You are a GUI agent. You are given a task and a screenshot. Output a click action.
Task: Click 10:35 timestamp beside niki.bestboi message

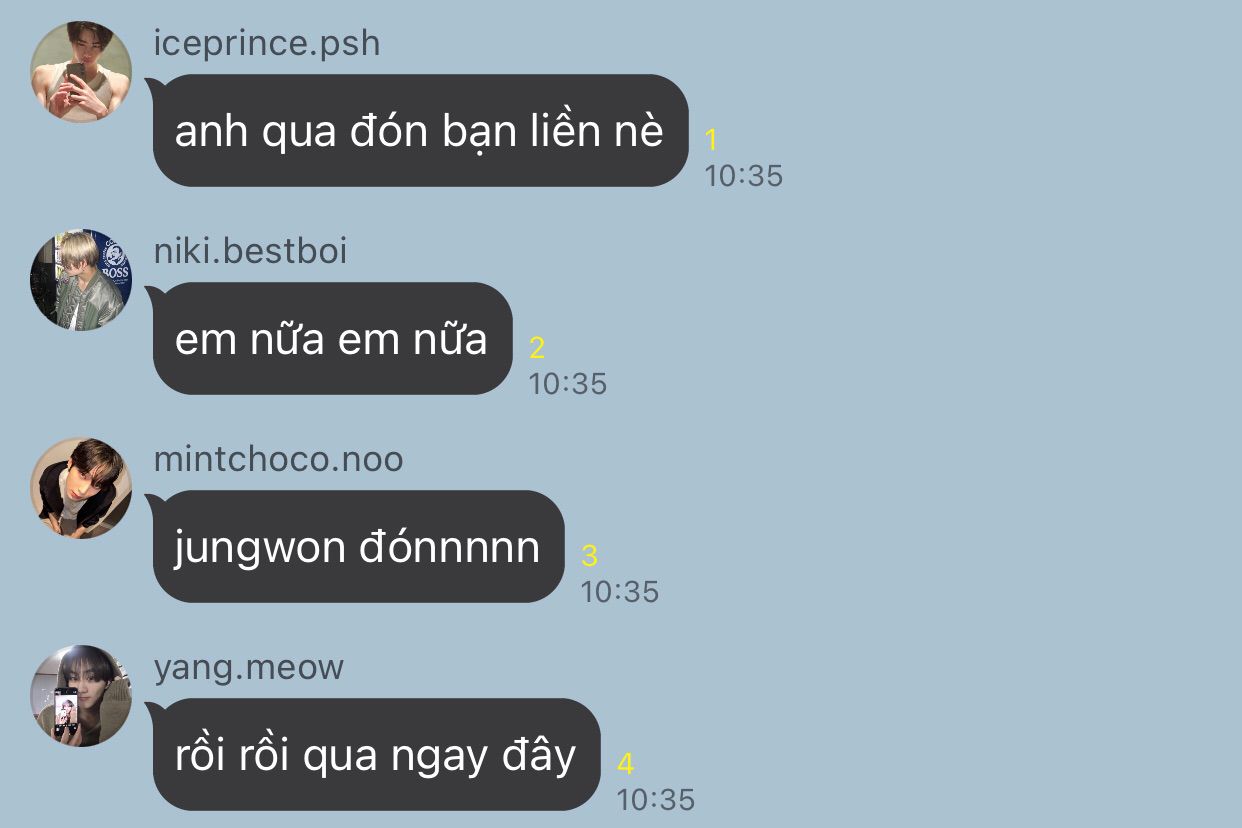[x=567, y=384]
